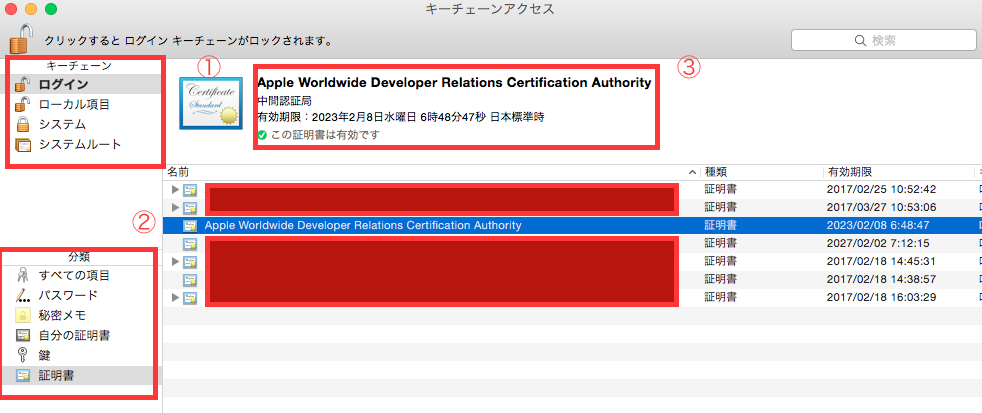Expand the certificate expiring 2017/02/18 14:45:31
Image resolution: width=982 pixels, height=413 pixels.
175,261
